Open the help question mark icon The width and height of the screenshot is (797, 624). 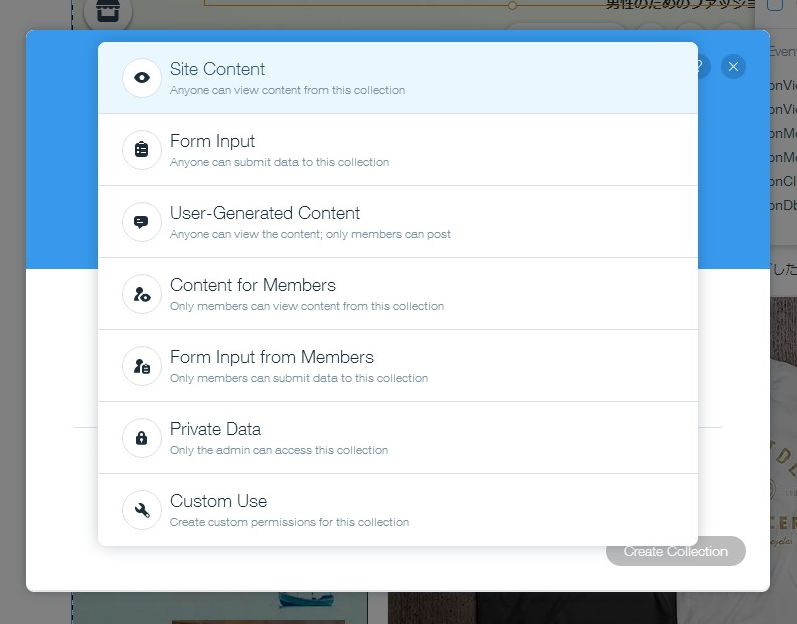pyautogui.click(x=704, y=67)
